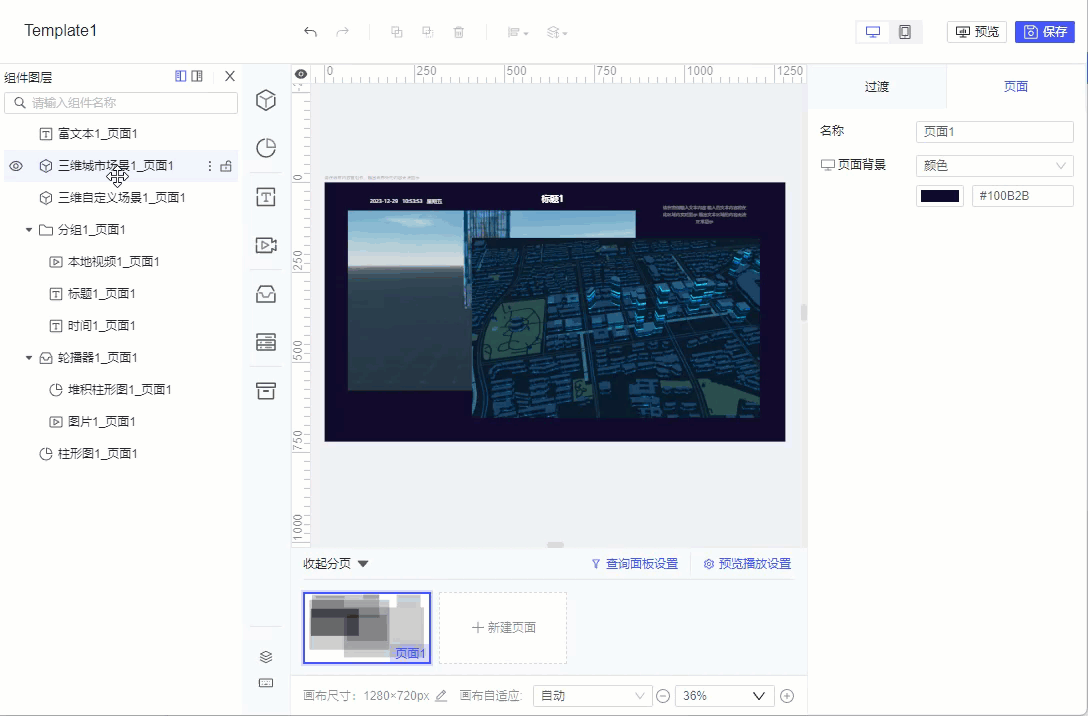Collapse the 分组1_页面1 group
Image resolution: width=1088 pixels, height=716 pixels.
click(28, 229)
